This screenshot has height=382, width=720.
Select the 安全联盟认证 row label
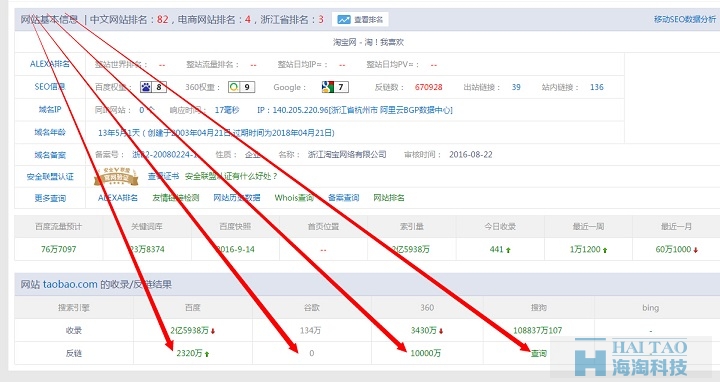(x=50, y=177)
